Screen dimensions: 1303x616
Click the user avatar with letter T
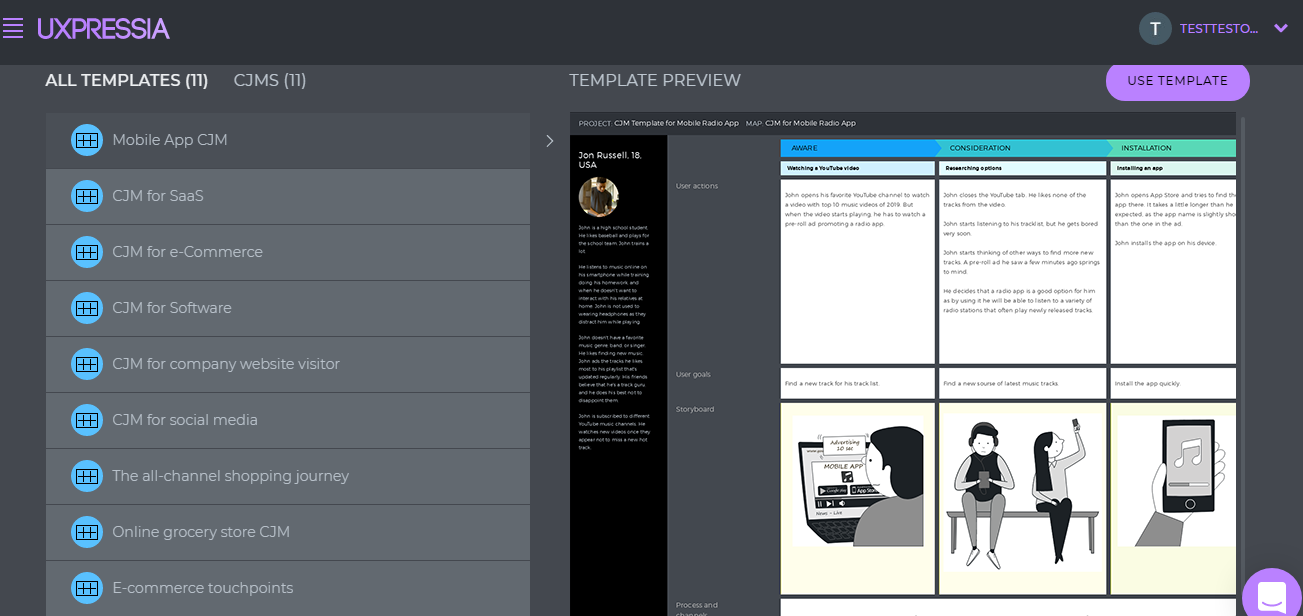[1155, 28]
